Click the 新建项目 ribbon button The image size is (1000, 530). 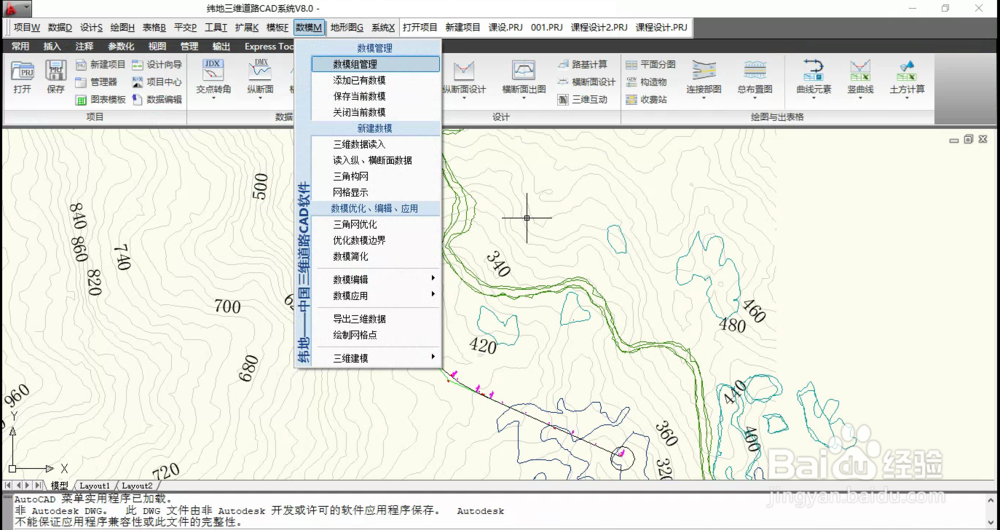101,64
